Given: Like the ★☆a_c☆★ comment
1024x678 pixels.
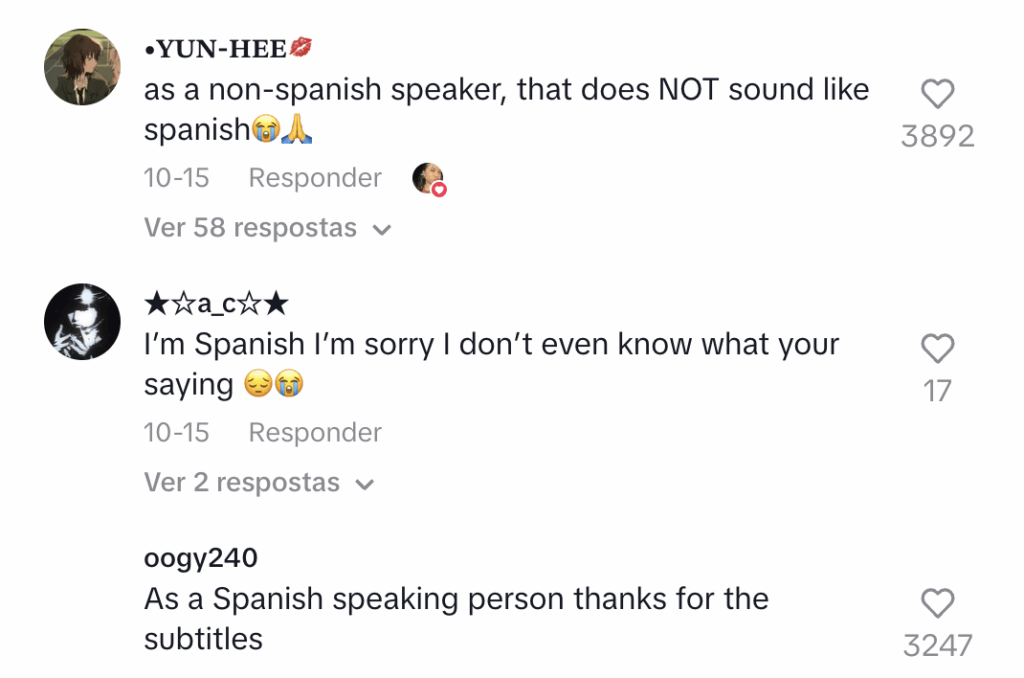Looking at the screenshot, I should tap(937, 348).
